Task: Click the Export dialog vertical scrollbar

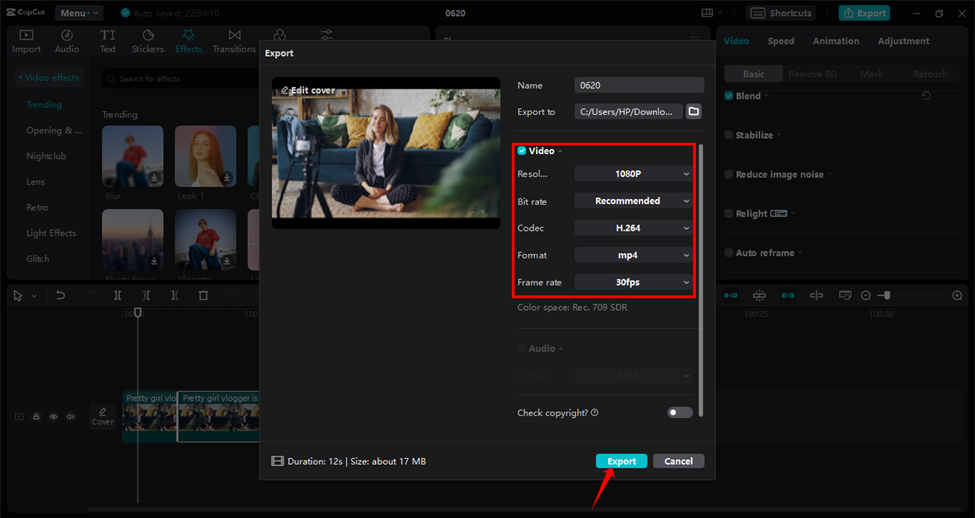Action: (x=701, y=280)
